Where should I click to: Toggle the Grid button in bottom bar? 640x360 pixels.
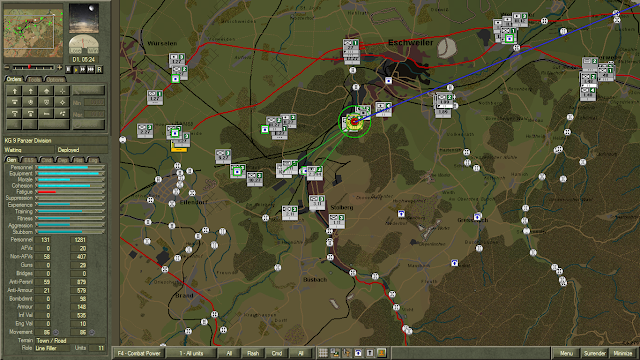click(277, 353)
